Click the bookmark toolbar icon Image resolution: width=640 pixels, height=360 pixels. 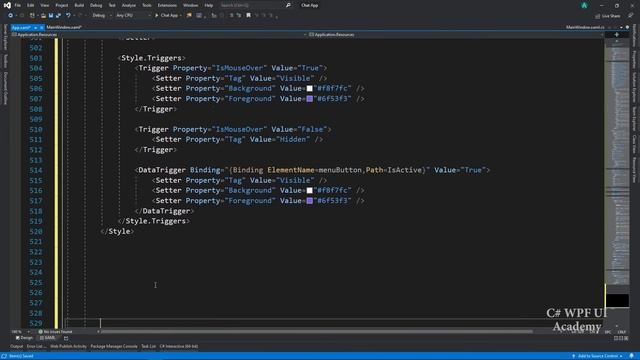(248, 16)
